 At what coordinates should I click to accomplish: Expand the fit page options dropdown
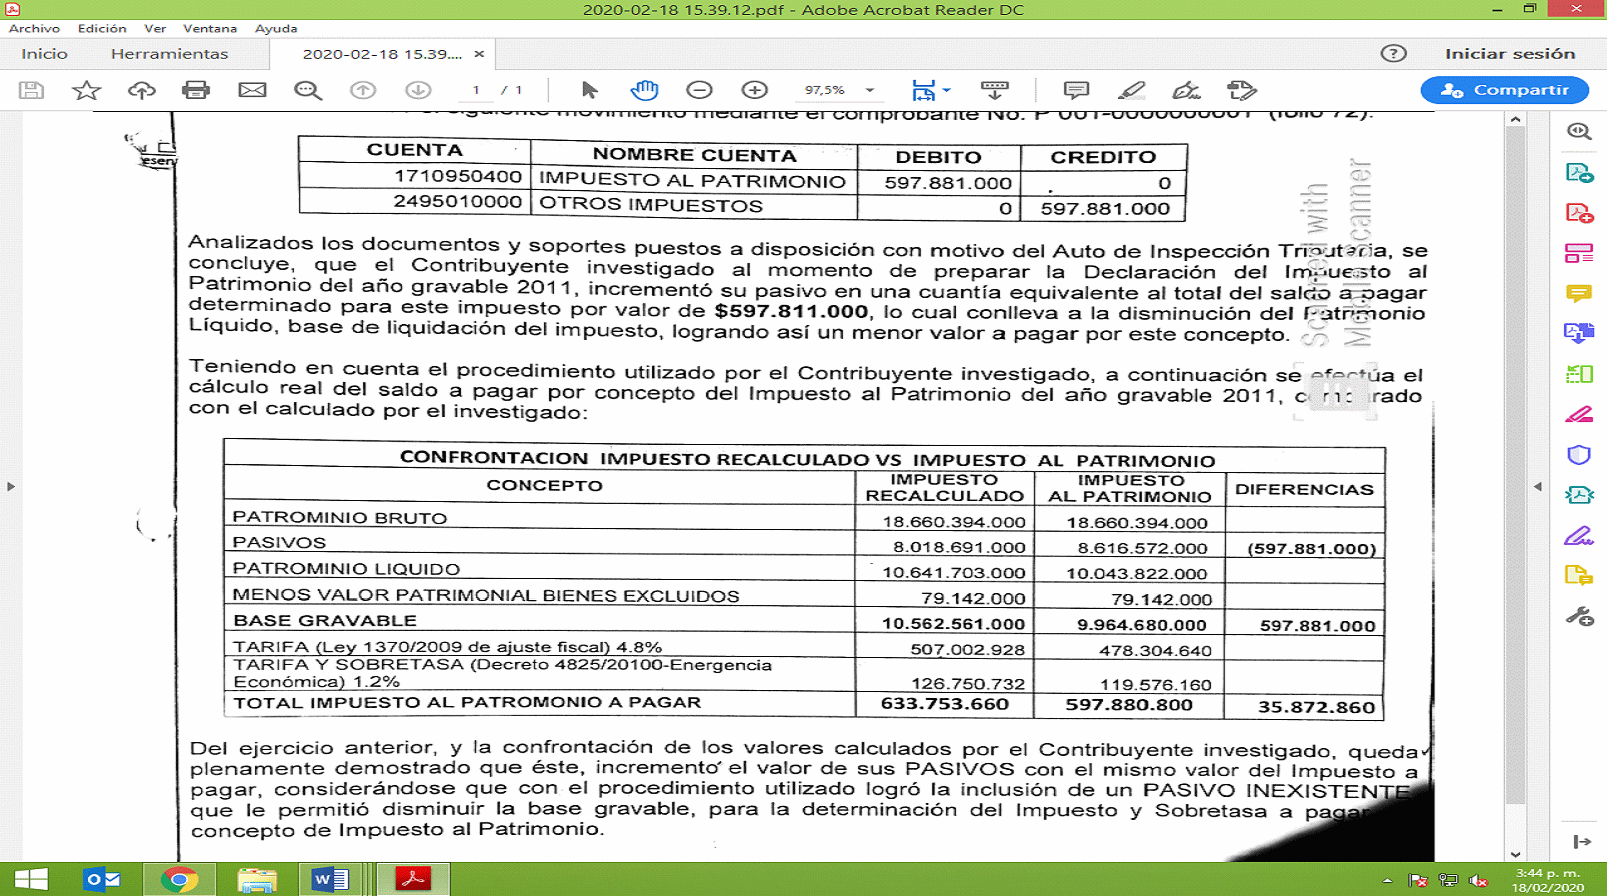tap(947, 90)
